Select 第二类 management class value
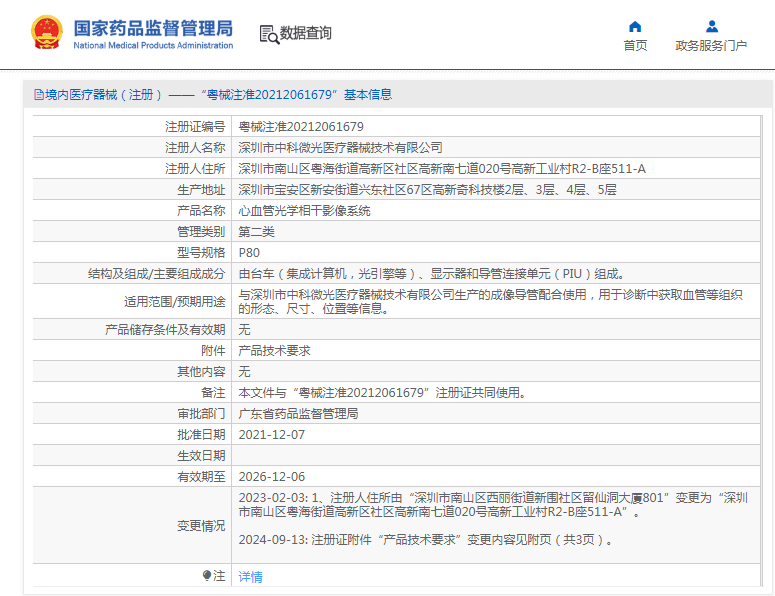The width and height of the screenshot is (775, 596). pyautogui.click(x=257, y=231)
